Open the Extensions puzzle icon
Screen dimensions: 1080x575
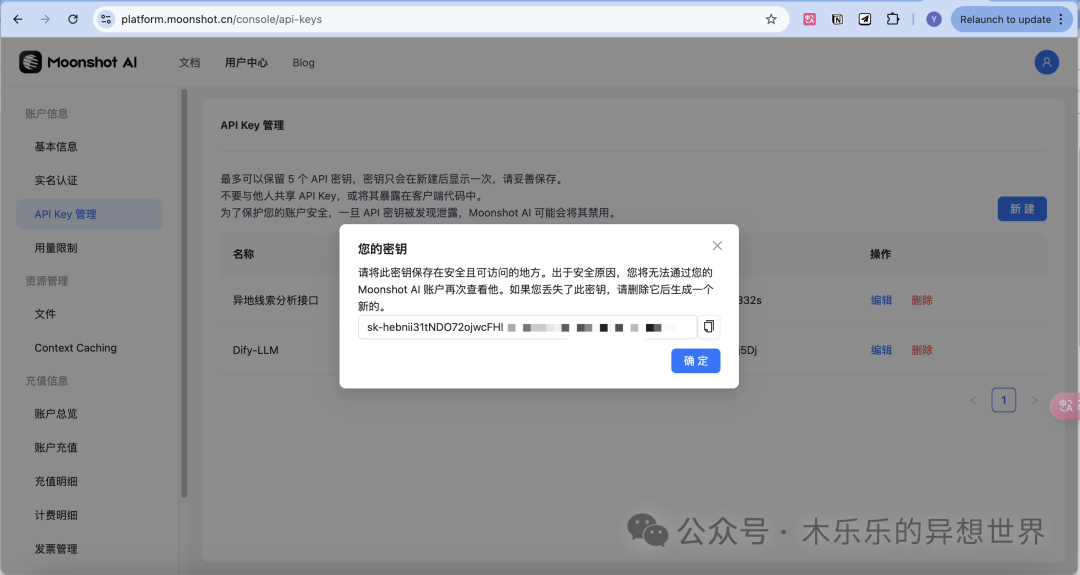click(x=893, y=19)
